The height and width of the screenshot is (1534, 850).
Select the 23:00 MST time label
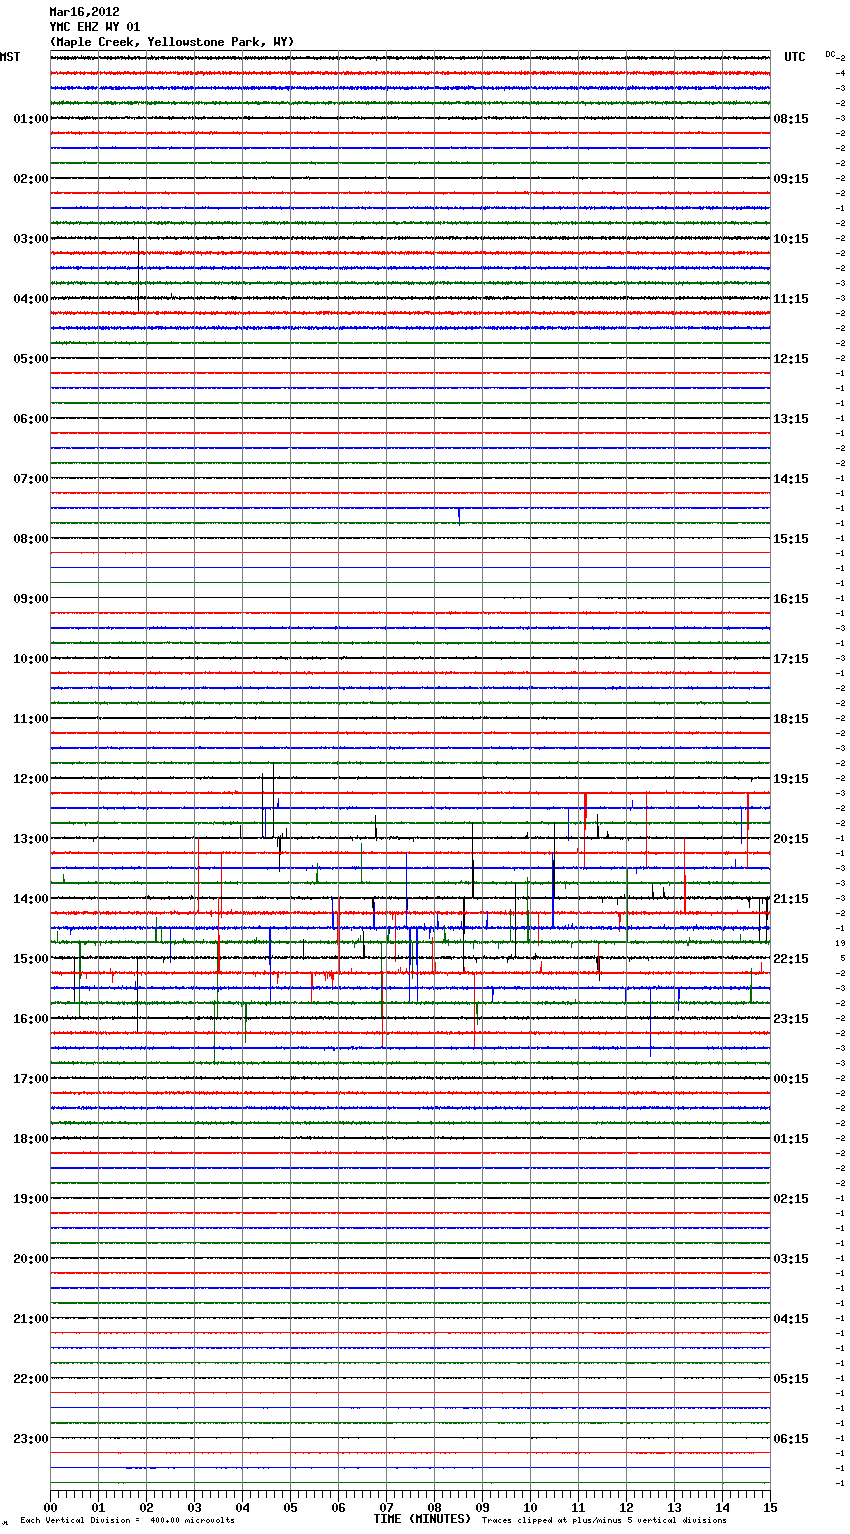pyautogui.click(x=30, y=1439)
